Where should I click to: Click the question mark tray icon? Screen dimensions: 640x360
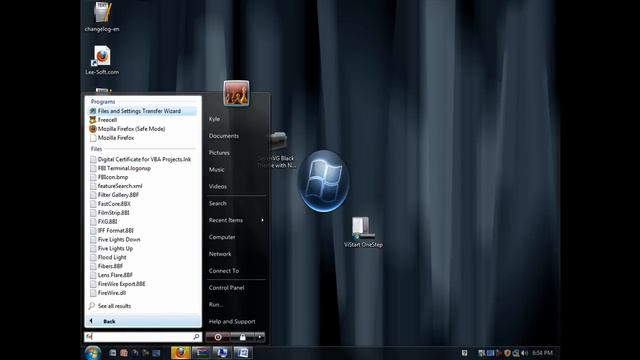[x=464, y=353]
